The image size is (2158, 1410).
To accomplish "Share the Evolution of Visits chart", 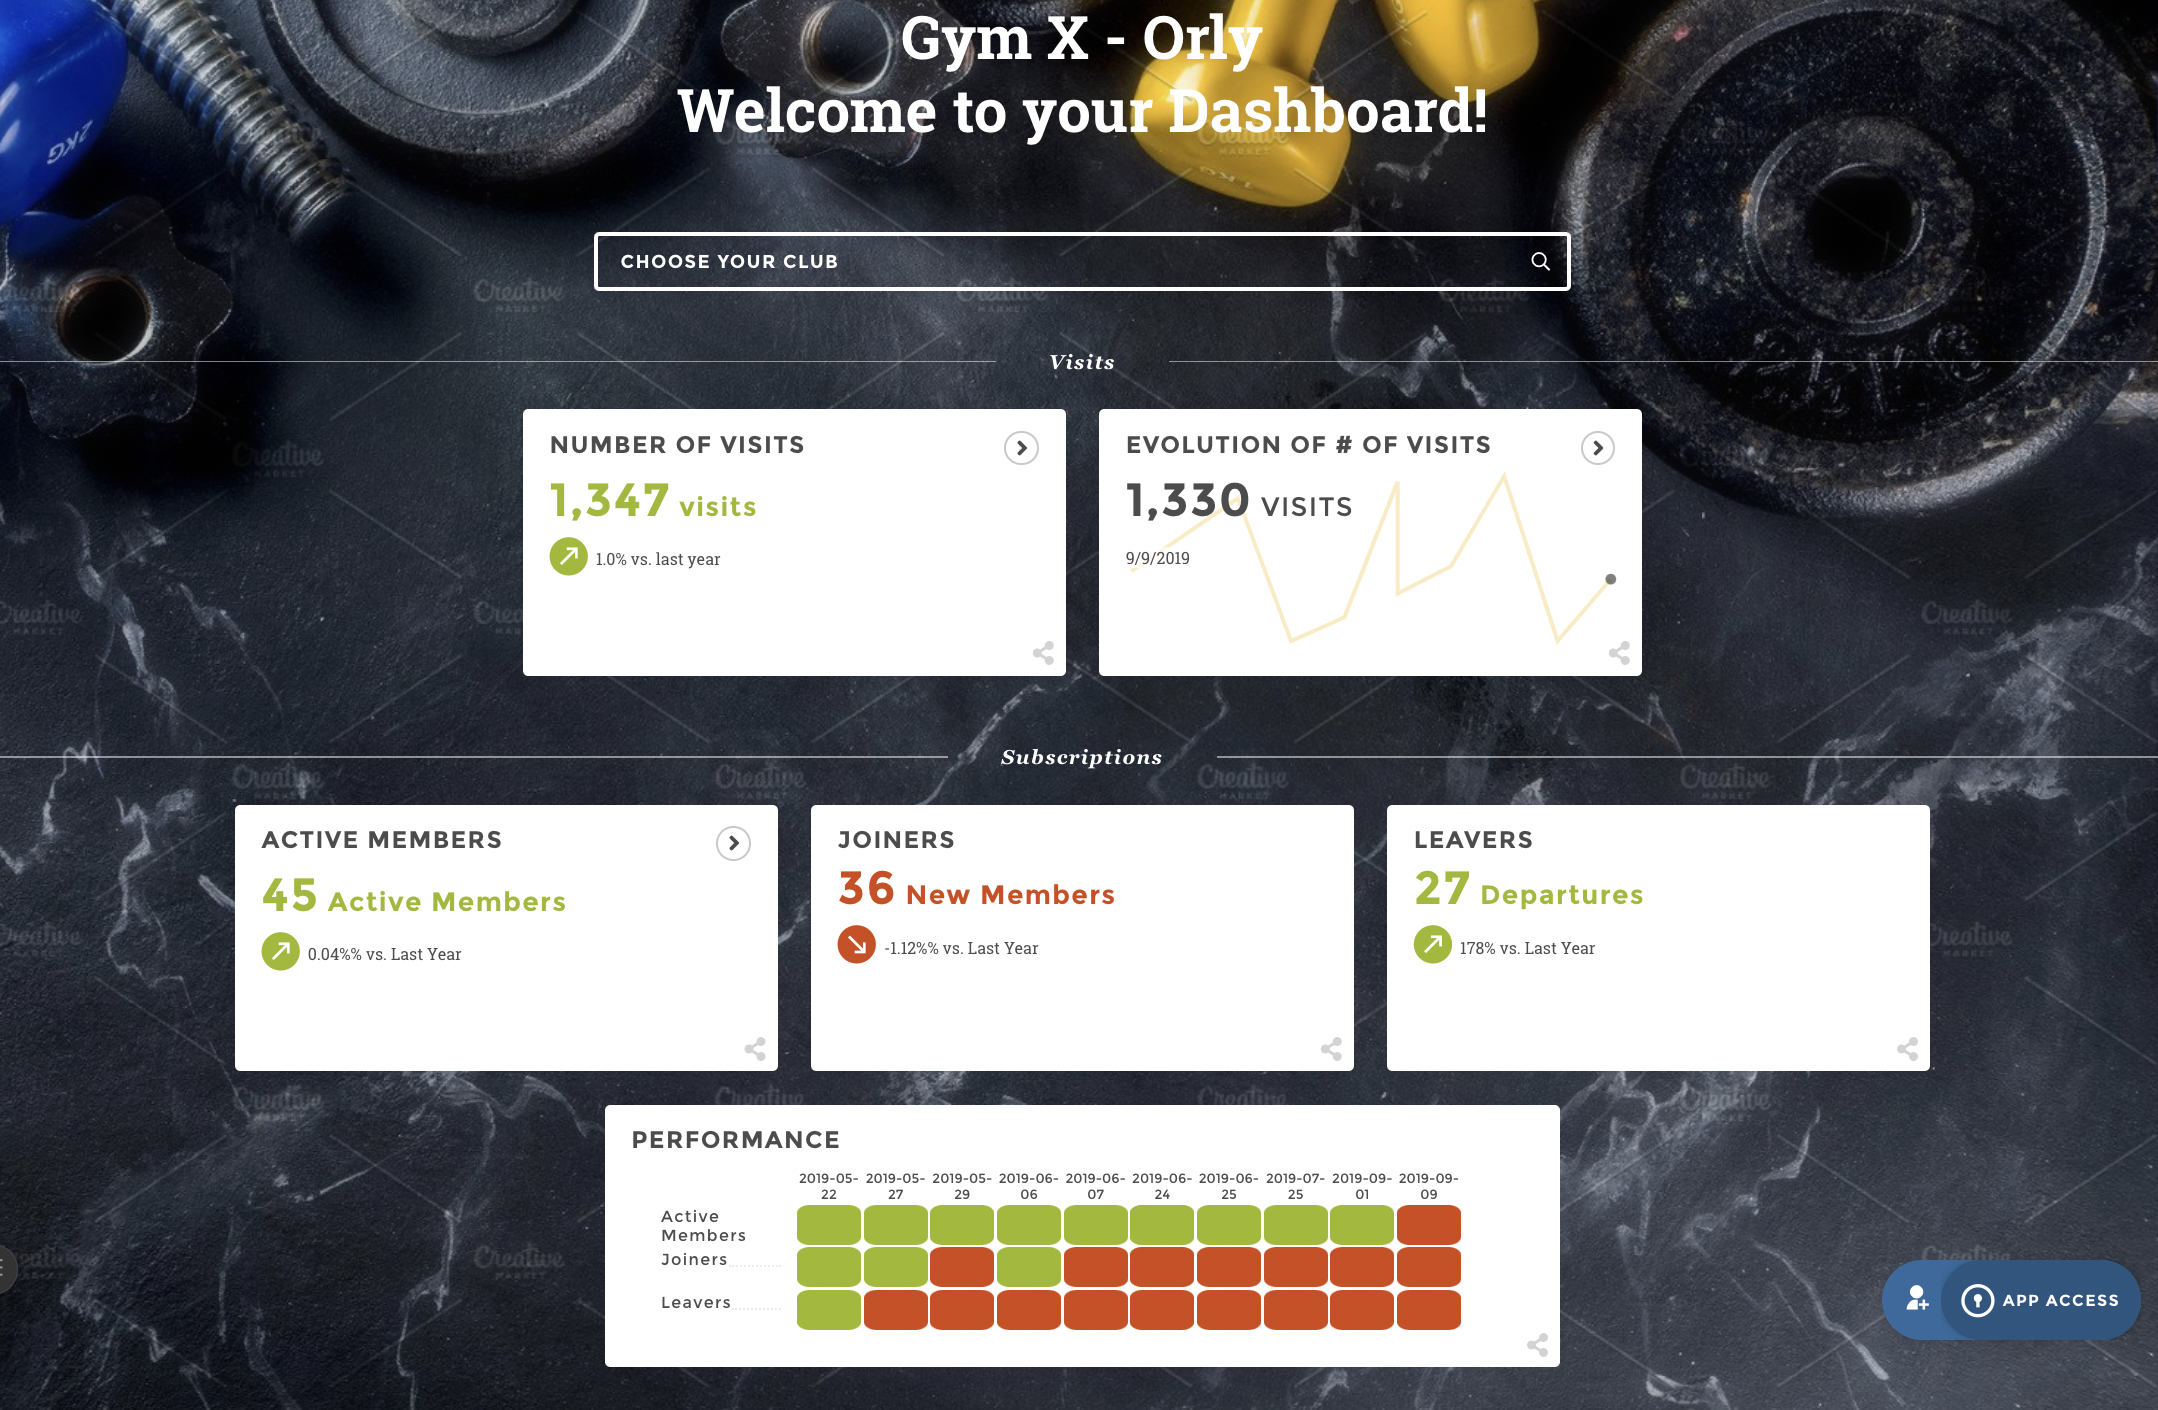I will 1619,653.
